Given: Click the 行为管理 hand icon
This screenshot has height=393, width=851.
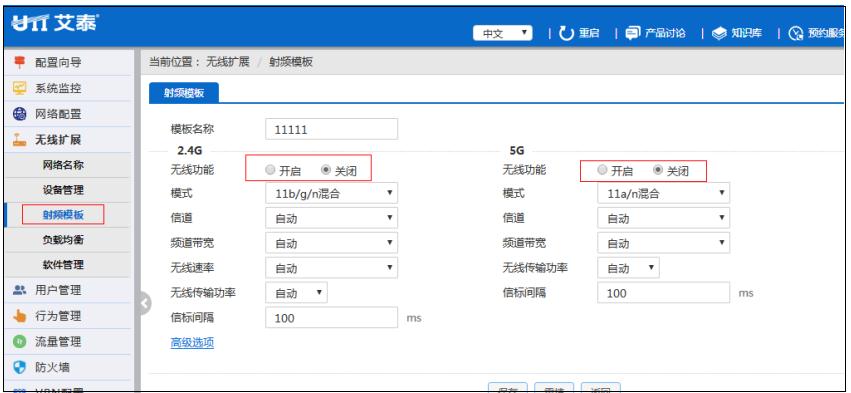Looking at the screenshot, I should pos(20,316).
